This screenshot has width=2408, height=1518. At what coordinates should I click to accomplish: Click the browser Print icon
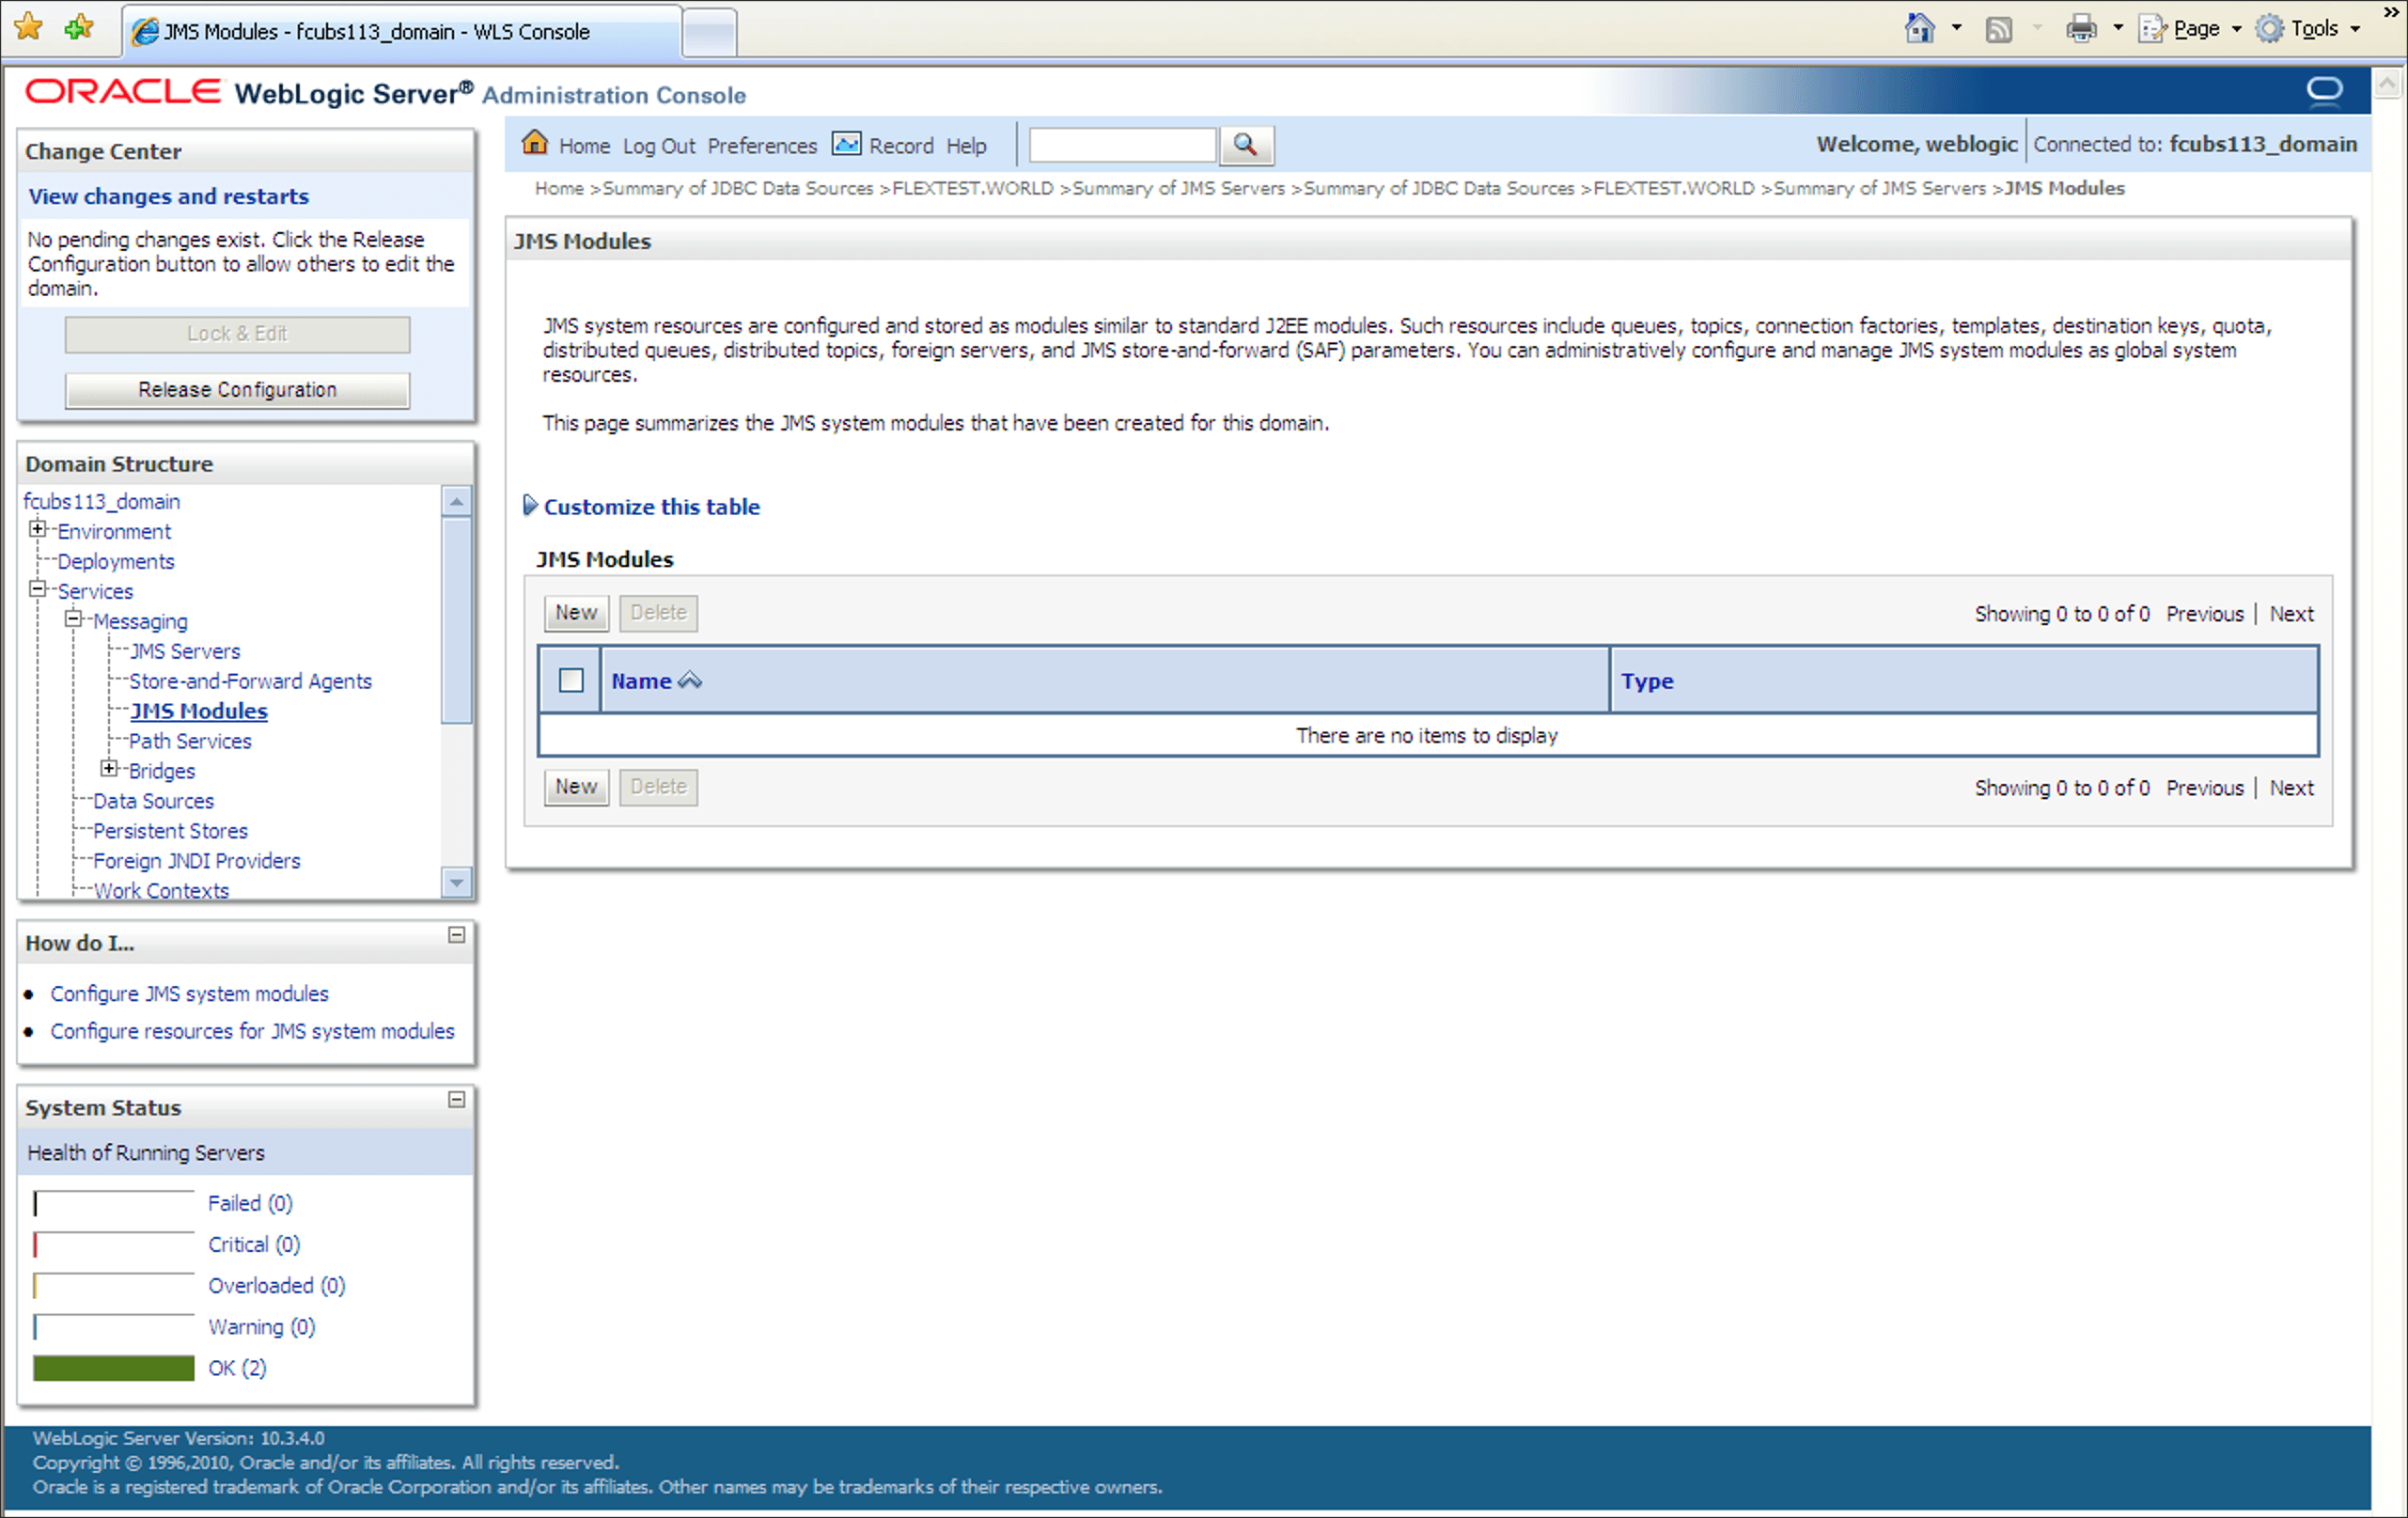[x=2081, y=29]
